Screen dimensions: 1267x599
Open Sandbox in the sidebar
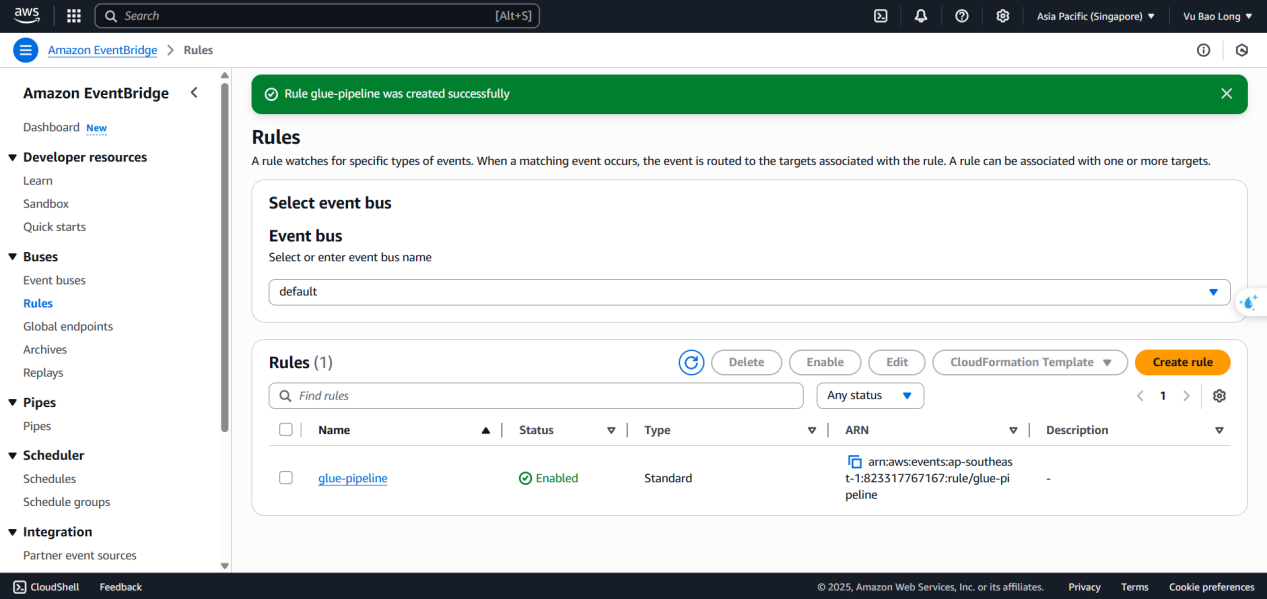tap(46, 204)
